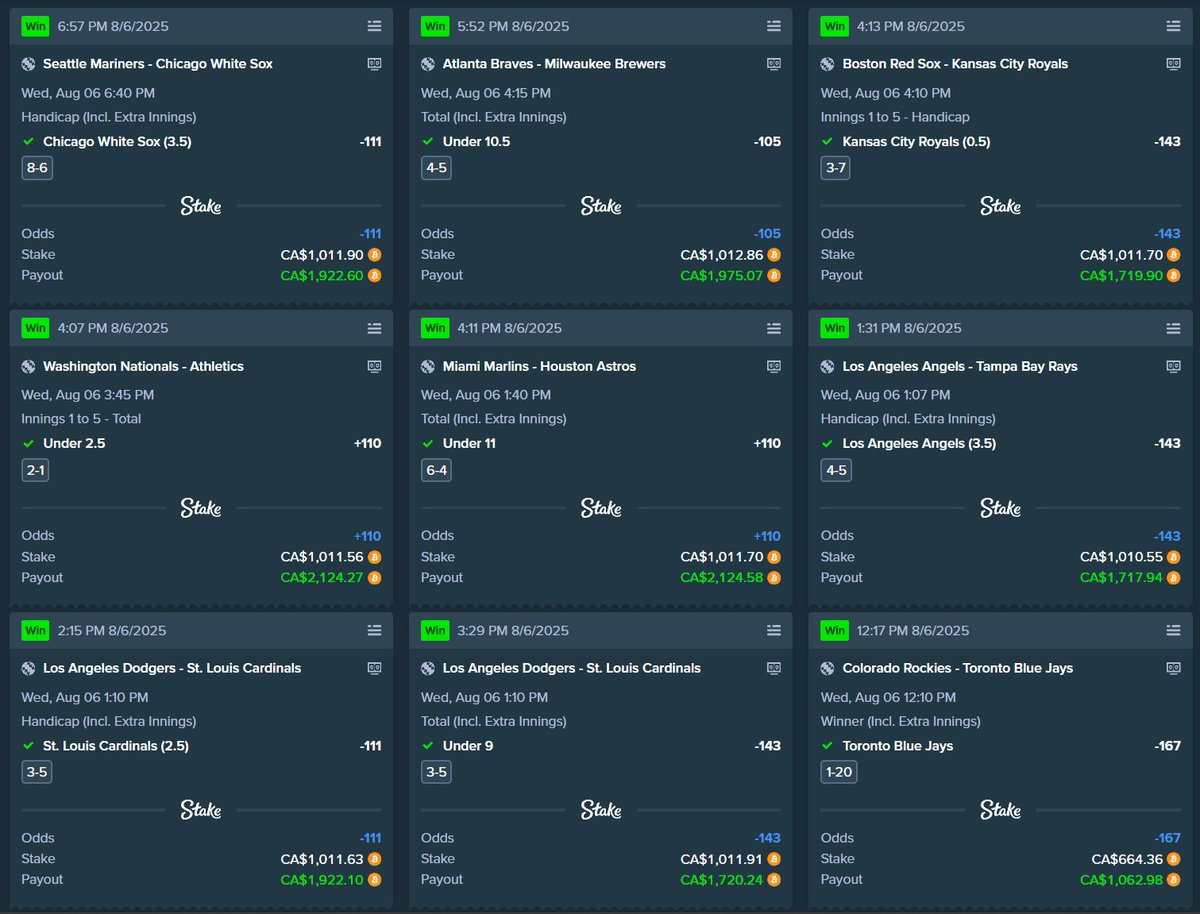Image resolution: width=1200 pixels, height=914 pixels.
Task: Click the 8-6 score box
Action: point(37,168)
